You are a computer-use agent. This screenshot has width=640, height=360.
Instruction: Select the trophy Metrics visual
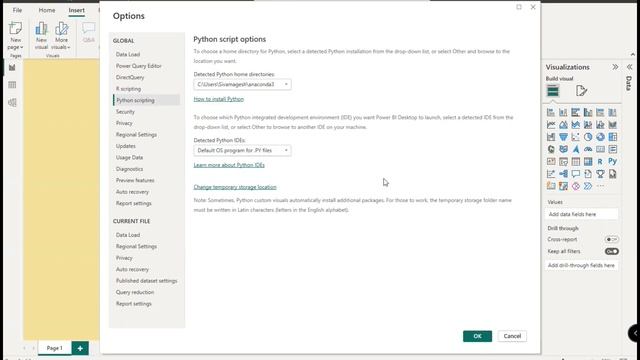[x=600, y=174]
